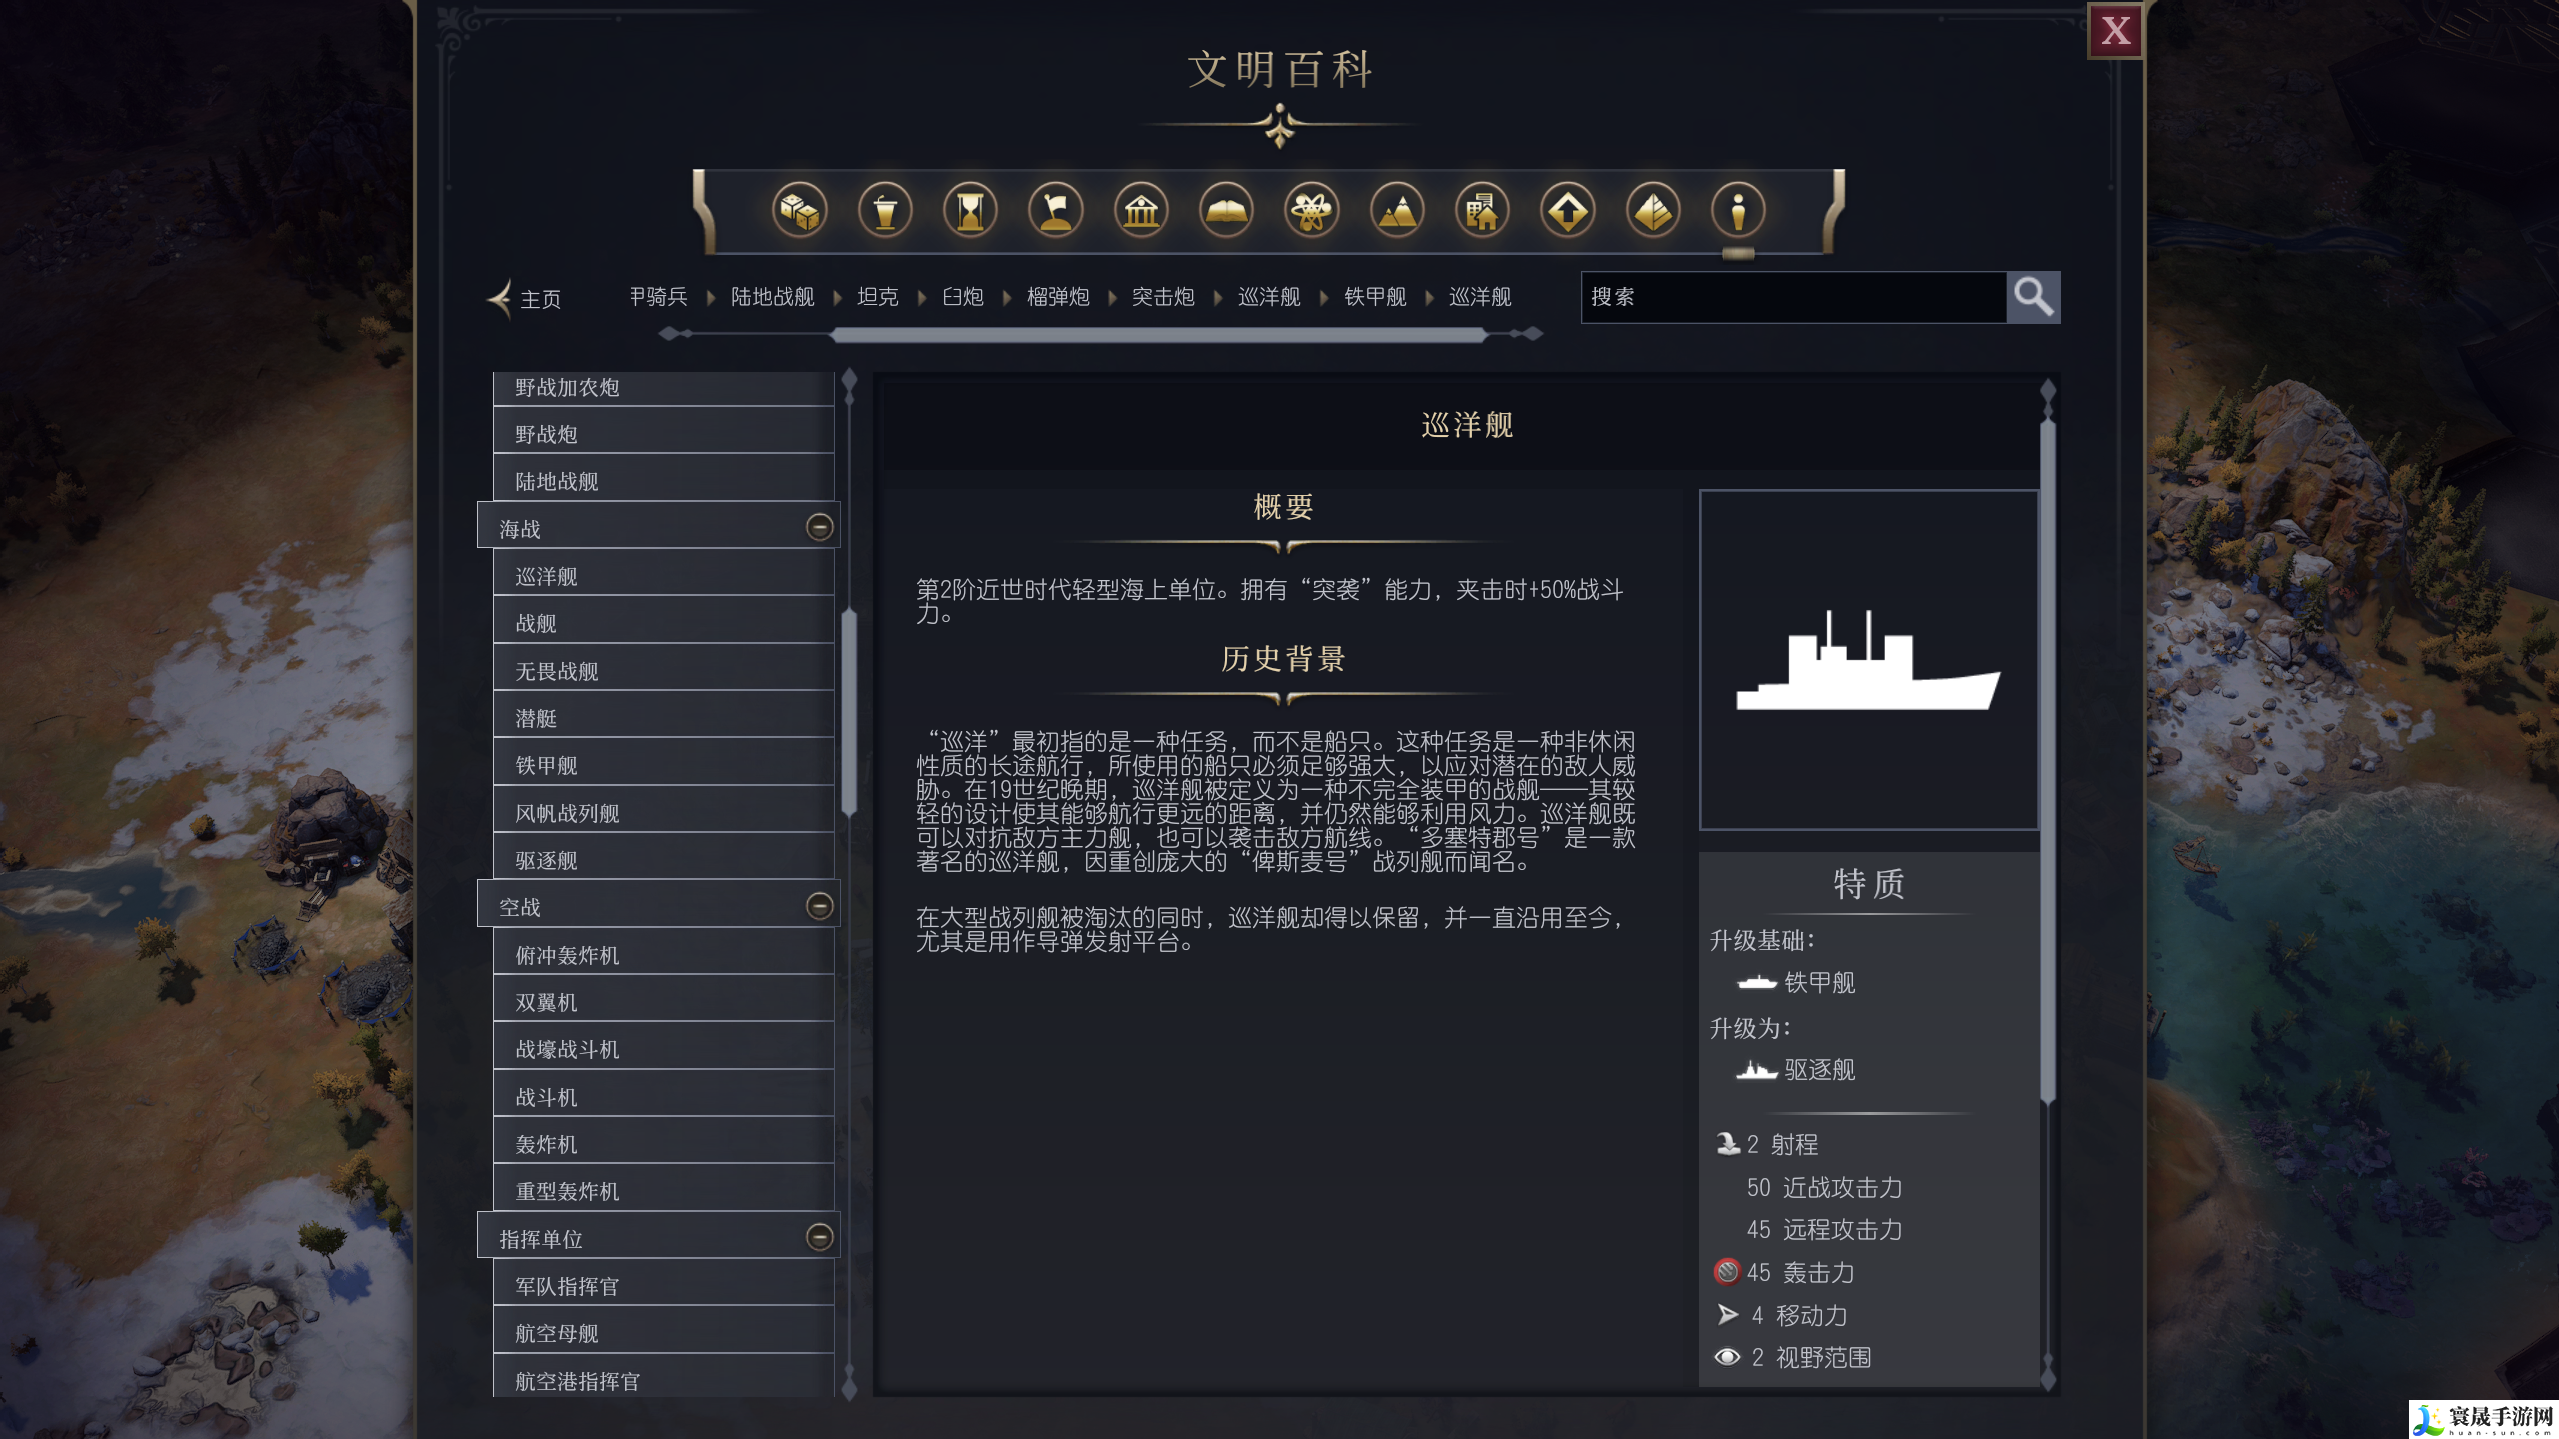Open the flag-bearer category icon
2559x1439 pixels.
[x=1056, y=211]
